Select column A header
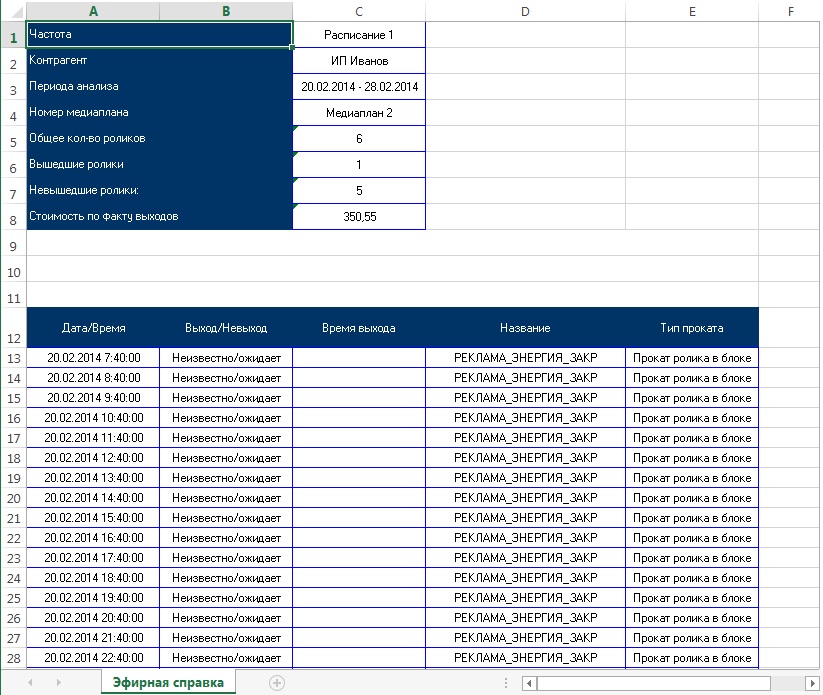 click(x=93, y=11)
